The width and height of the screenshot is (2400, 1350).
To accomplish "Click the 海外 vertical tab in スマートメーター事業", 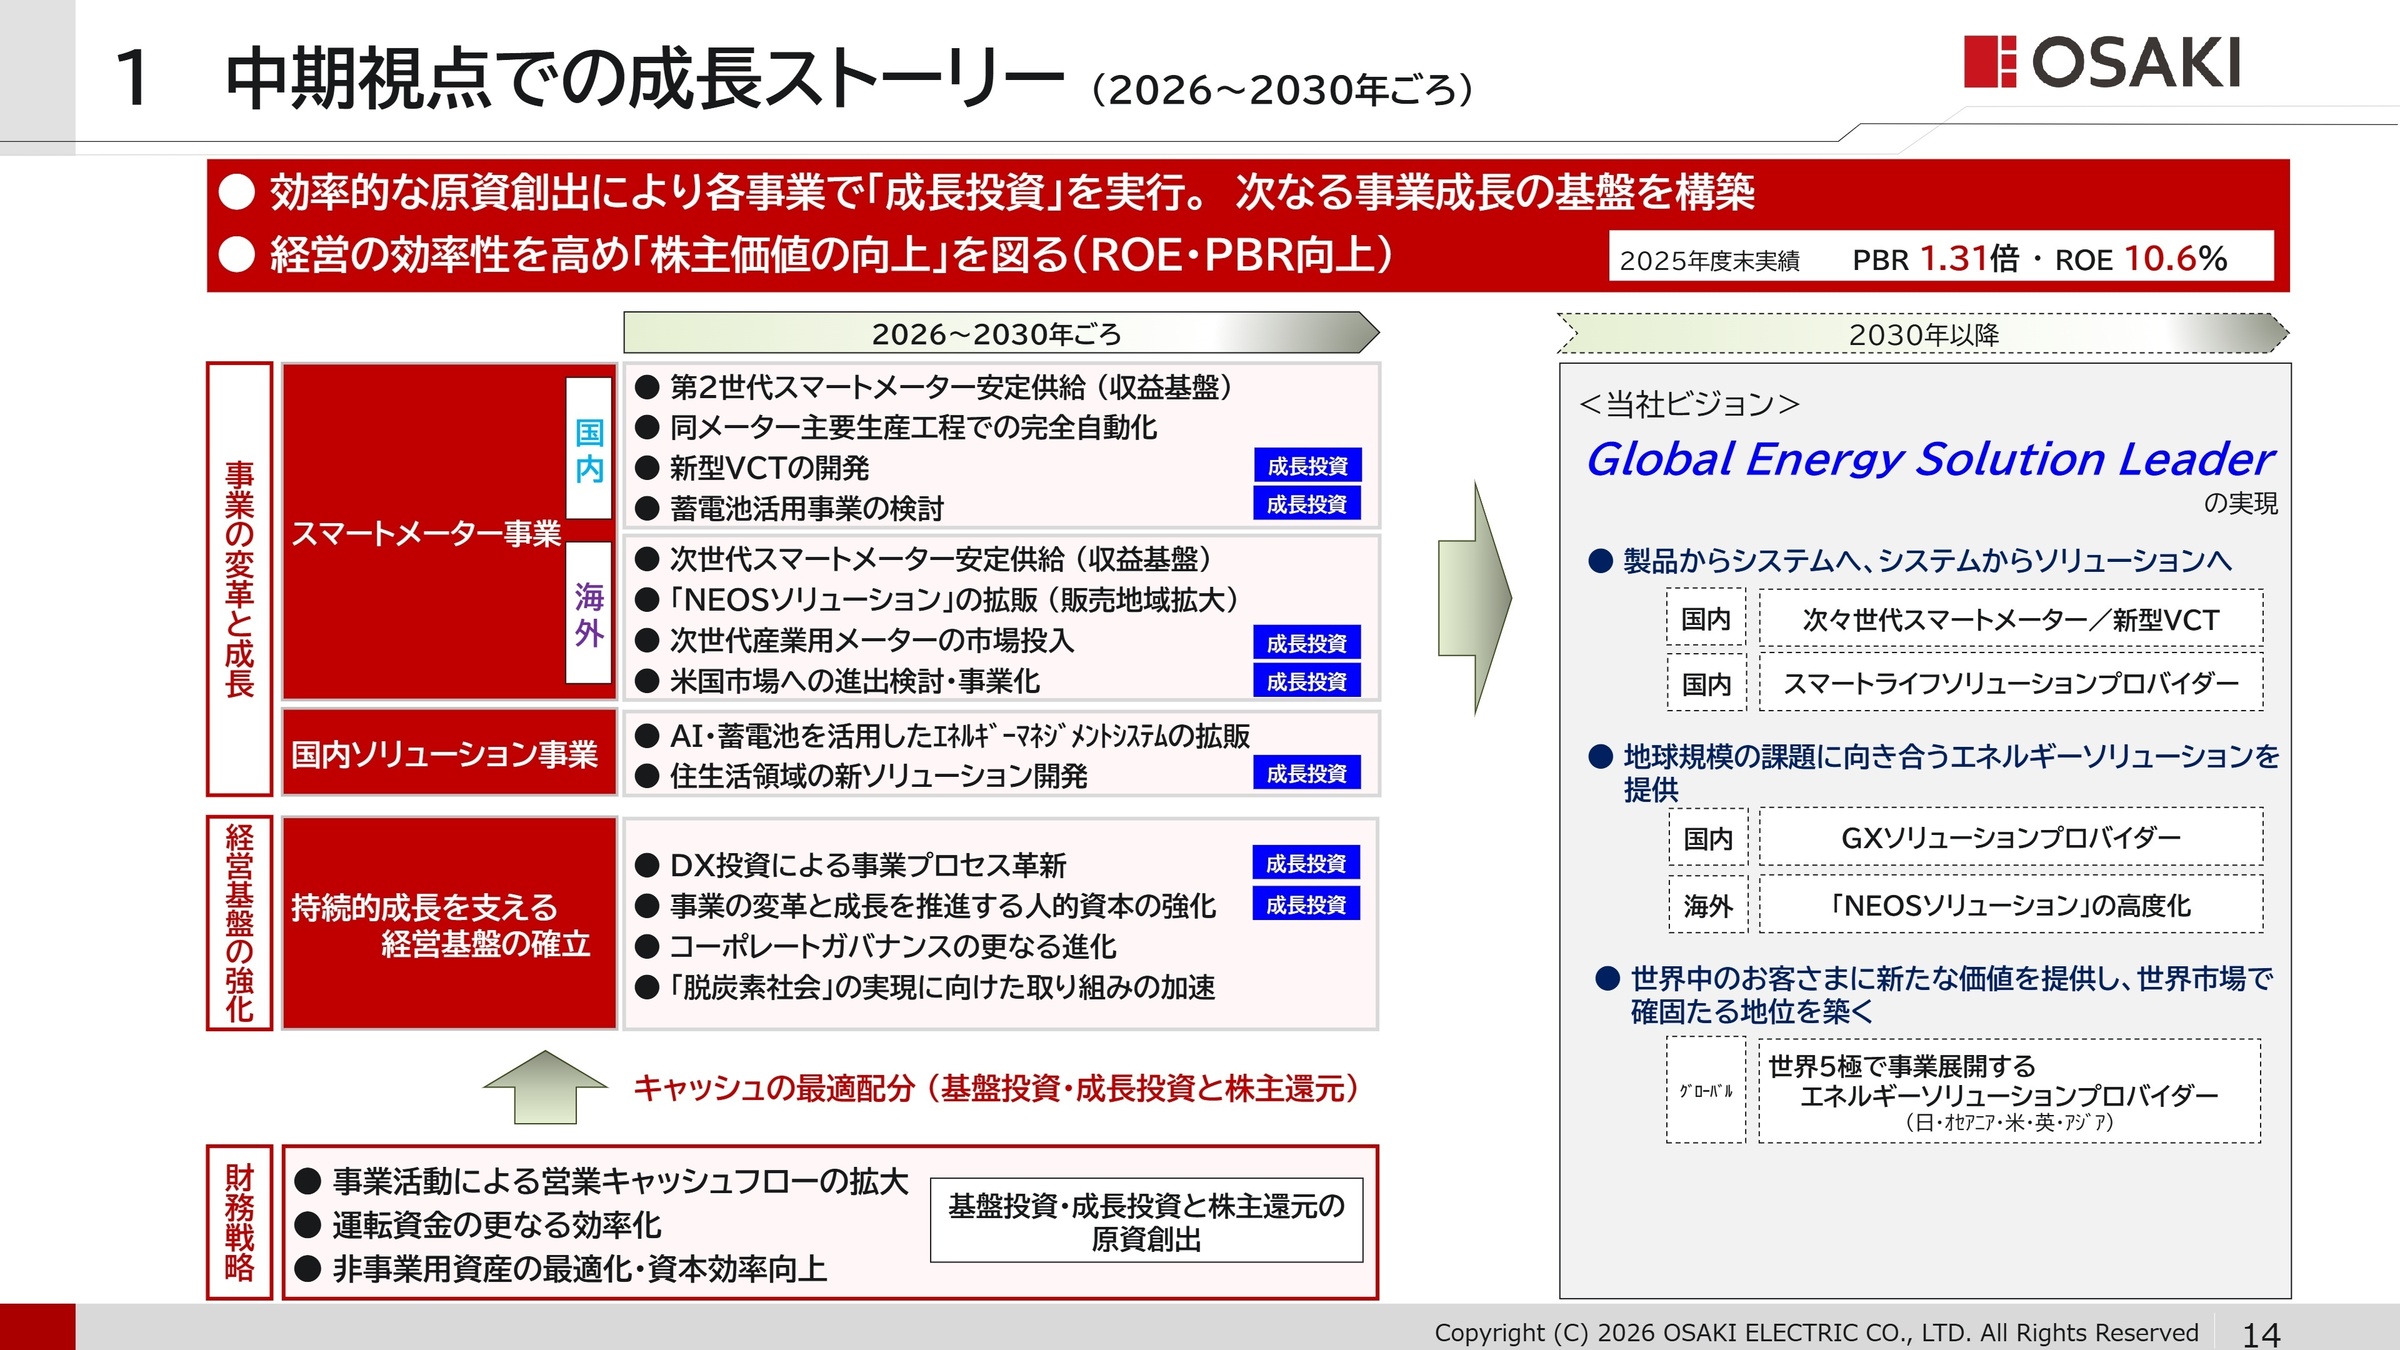I will coord(589,613).
